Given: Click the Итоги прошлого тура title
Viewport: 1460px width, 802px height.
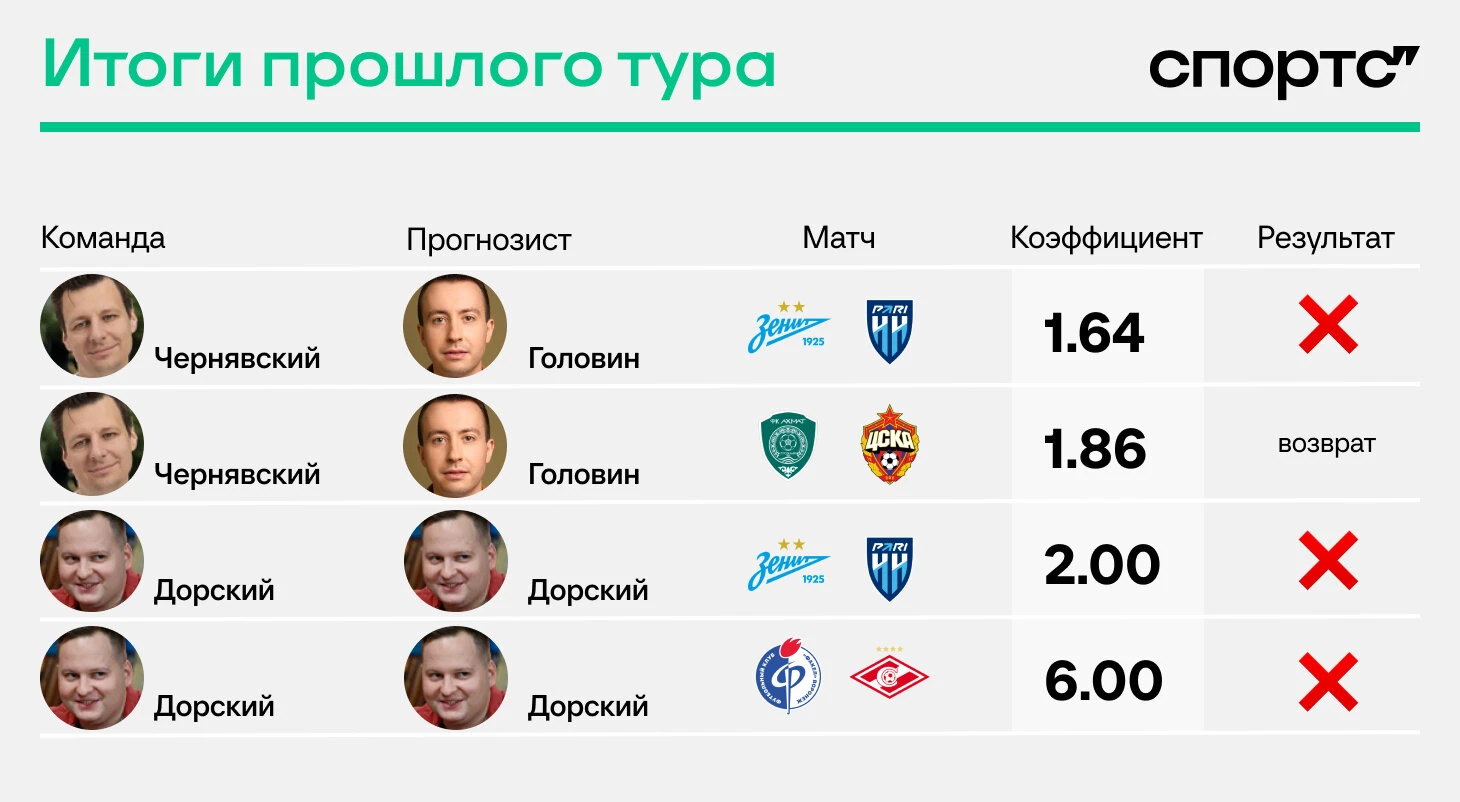Looking at the screenshot, I should click(x=409, y=68).
